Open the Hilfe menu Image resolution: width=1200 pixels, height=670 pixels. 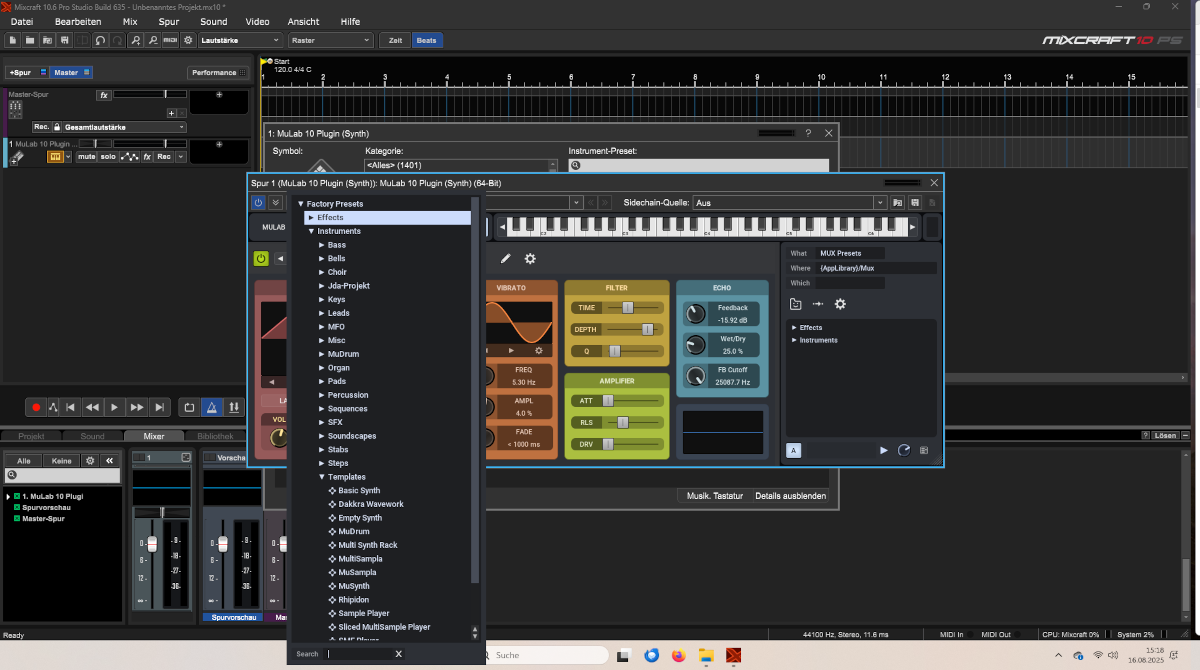(x=350, y=21)
